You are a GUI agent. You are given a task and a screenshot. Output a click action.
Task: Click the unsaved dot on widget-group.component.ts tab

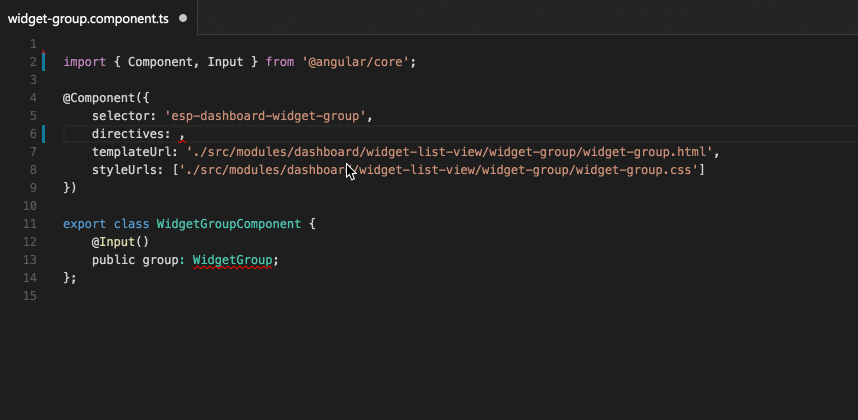pyautogui.click(x=183, y=18)
